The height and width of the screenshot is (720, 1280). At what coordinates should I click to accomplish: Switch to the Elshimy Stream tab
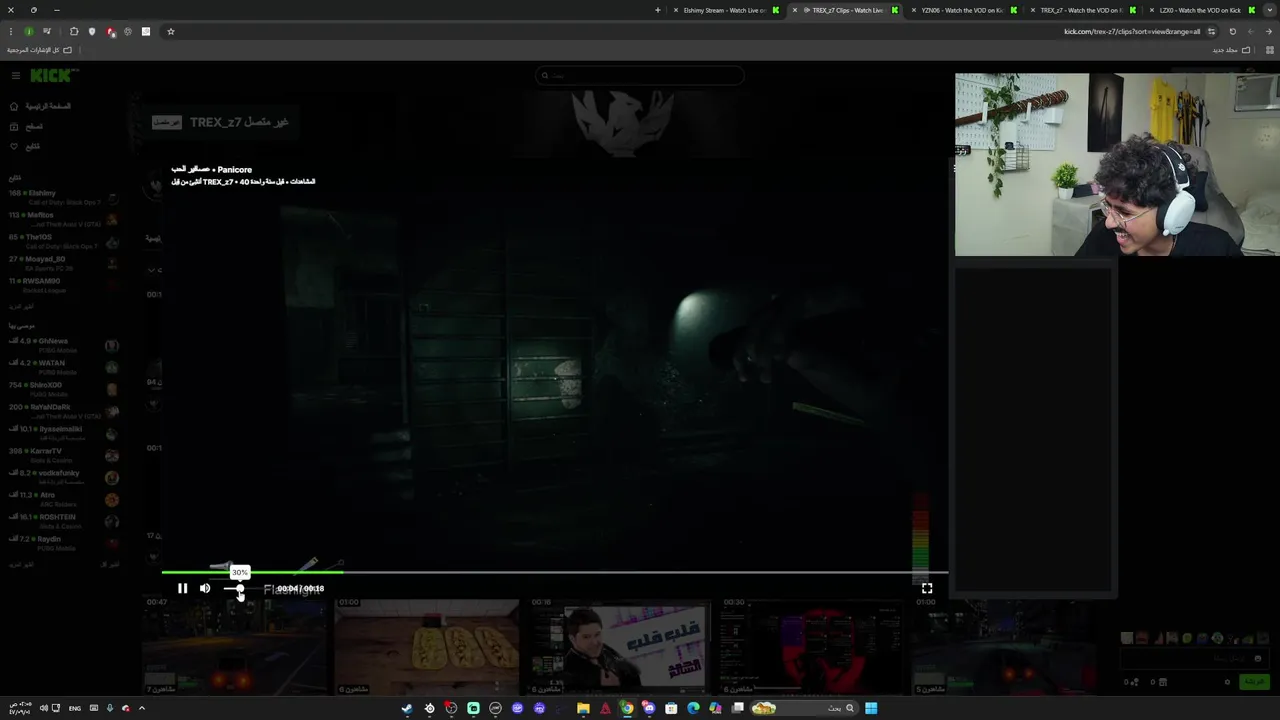725,10
